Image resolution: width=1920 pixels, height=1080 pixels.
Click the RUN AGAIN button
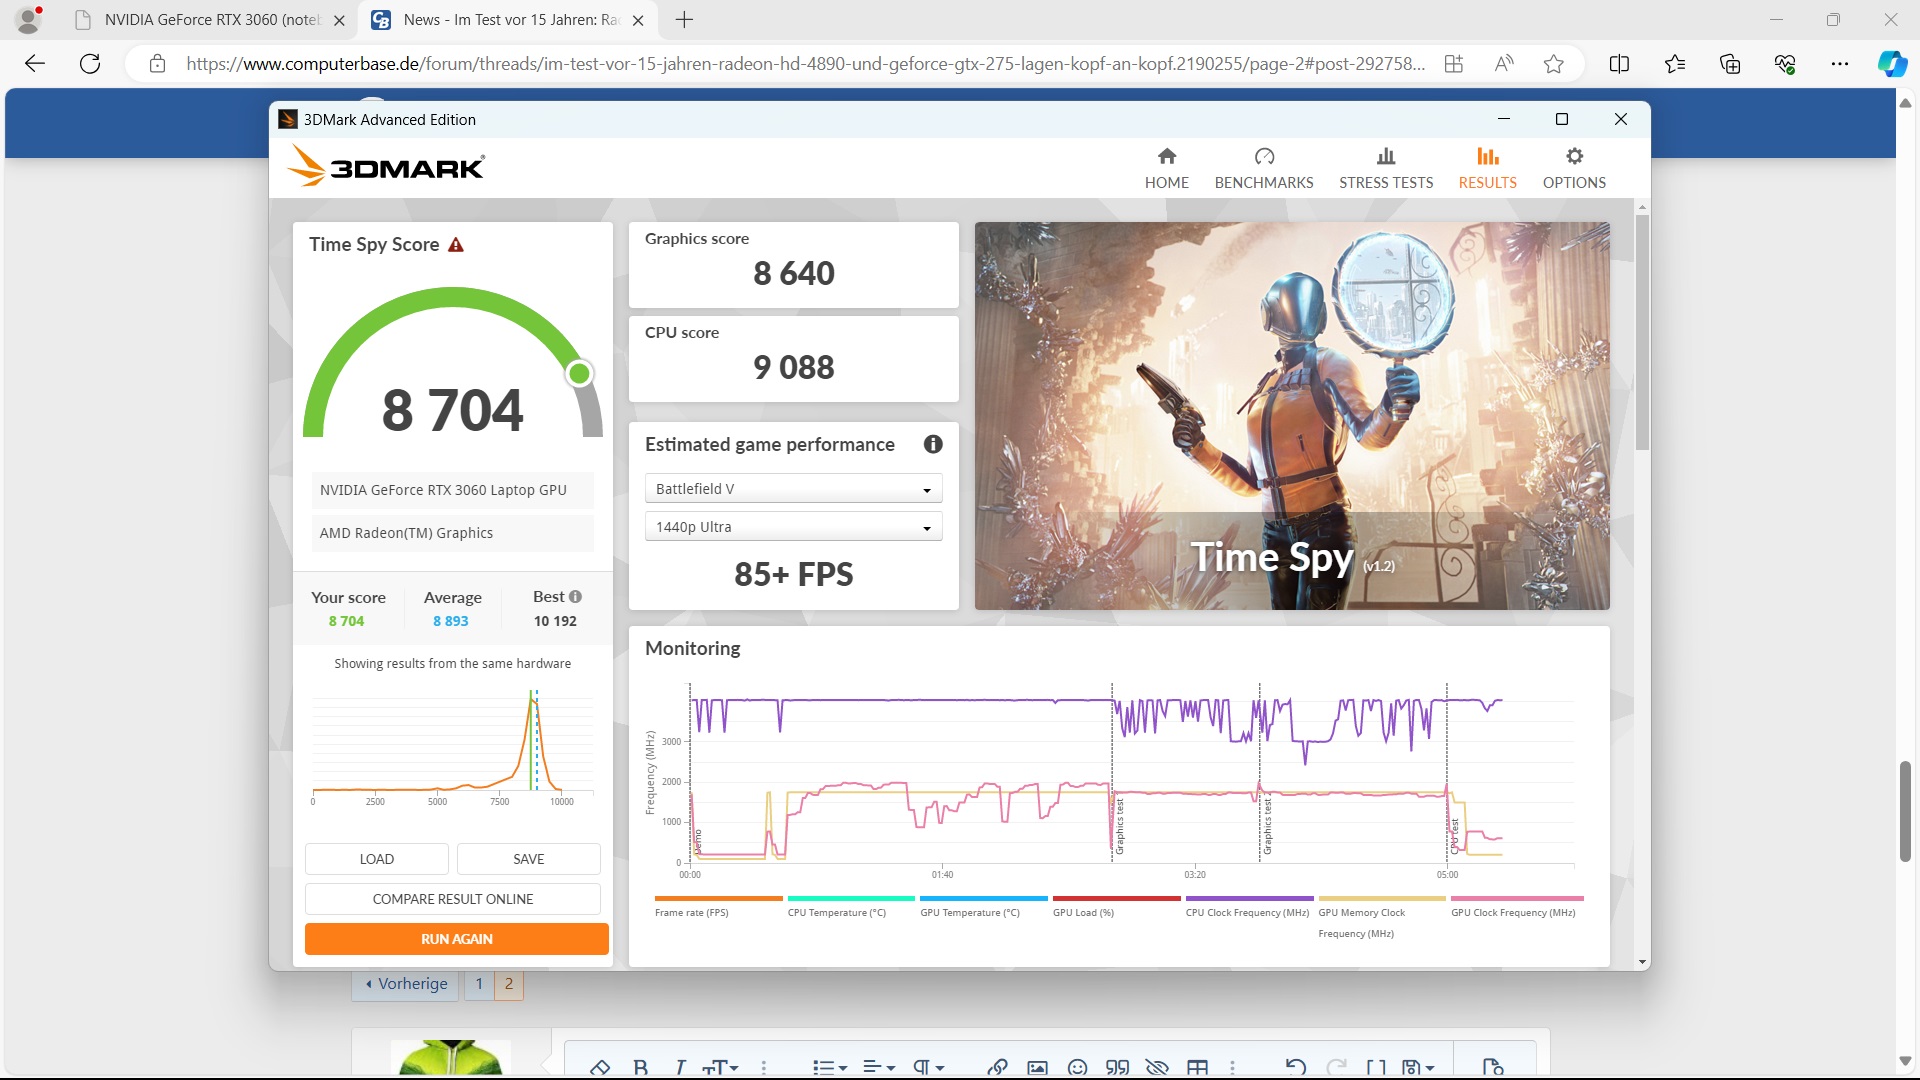(456, 939)
